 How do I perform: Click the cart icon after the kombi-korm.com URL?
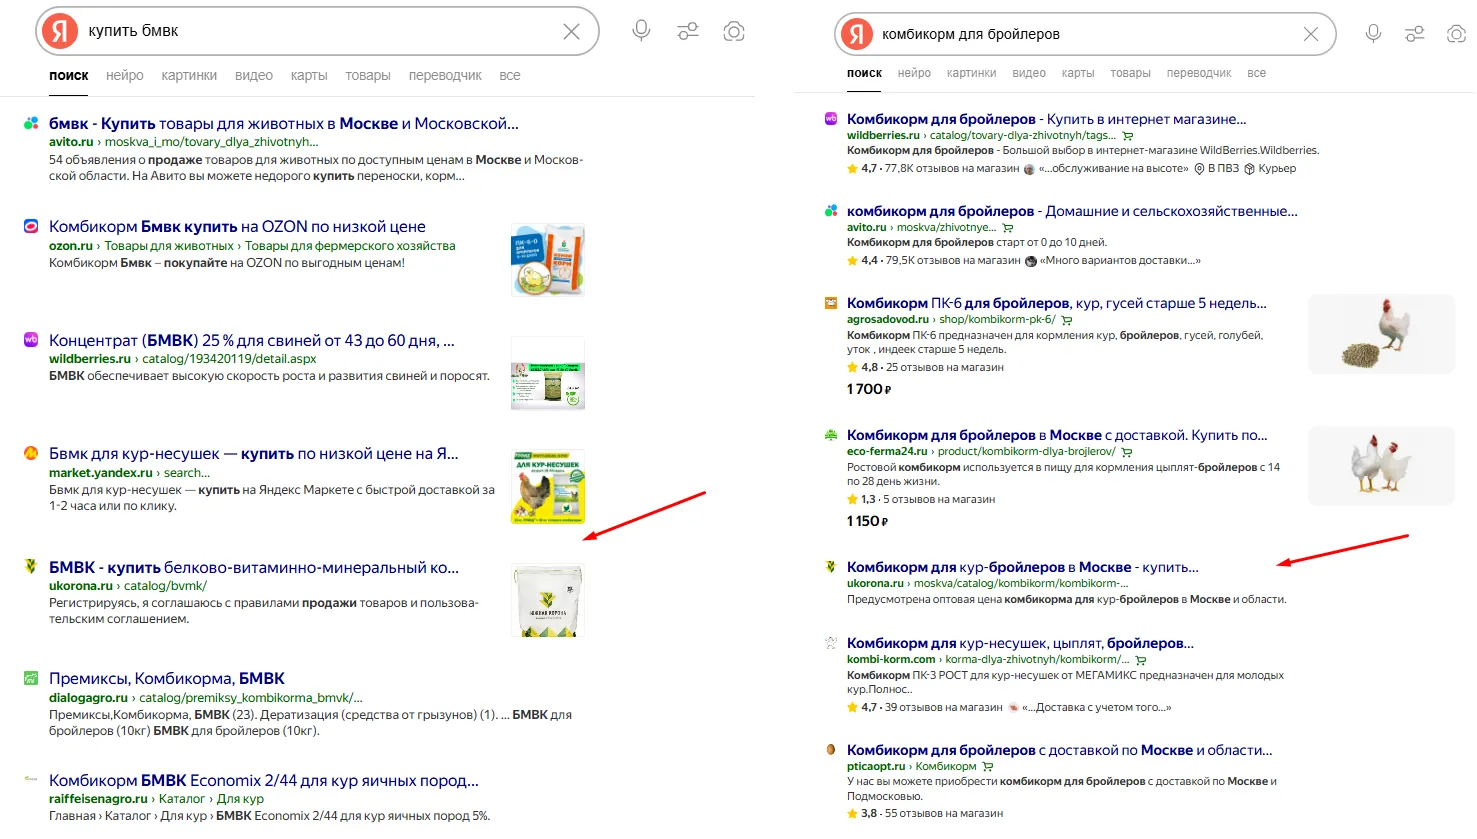tap(1141, 660)
